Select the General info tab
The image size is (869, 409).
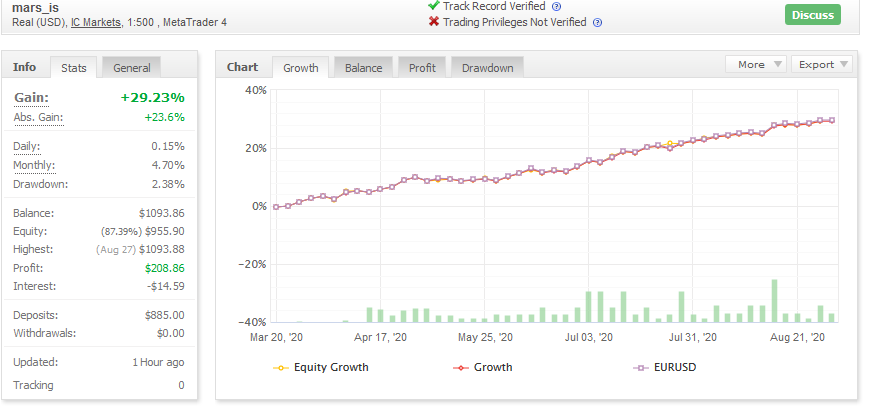(131, 68)
